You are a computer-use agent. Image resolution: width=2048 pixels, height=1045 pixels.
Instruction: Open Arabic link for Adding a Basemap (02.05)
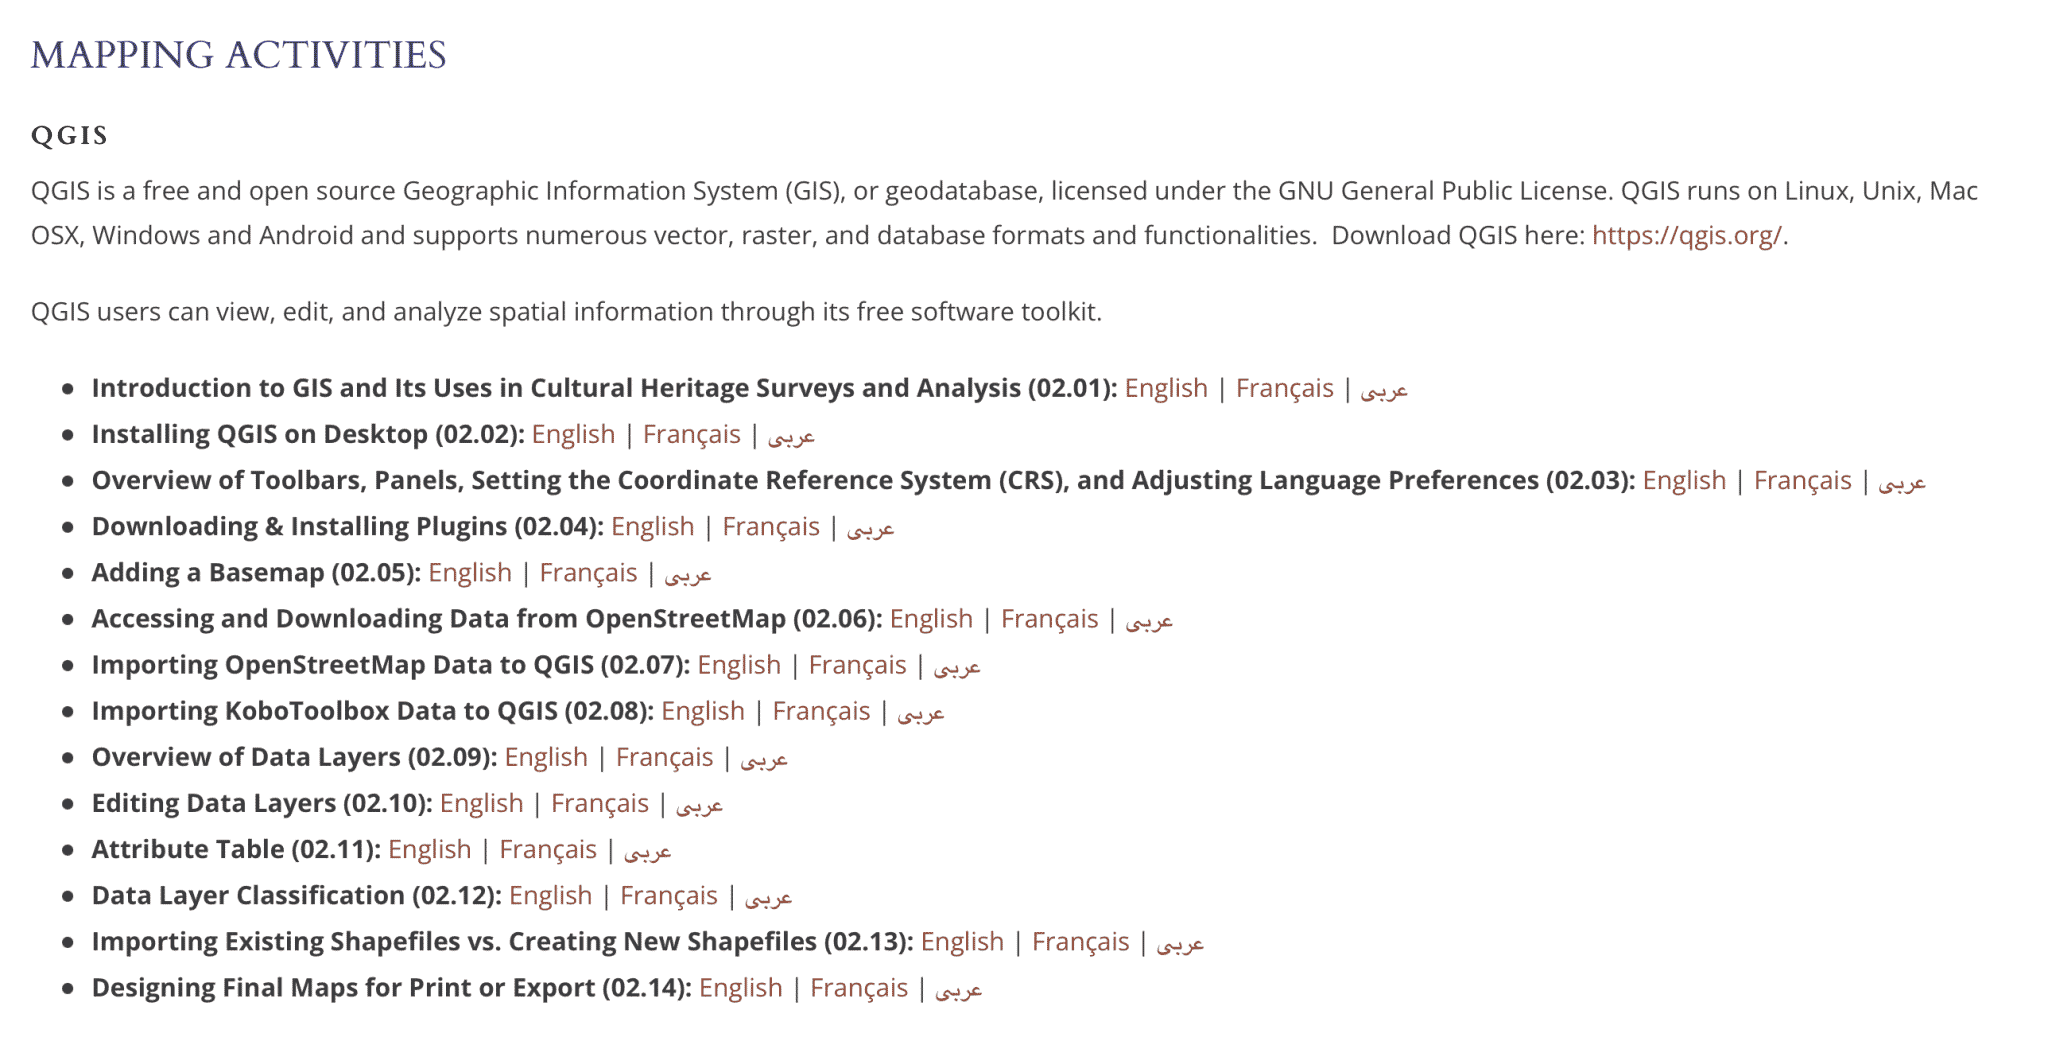(x=687, y=575)
